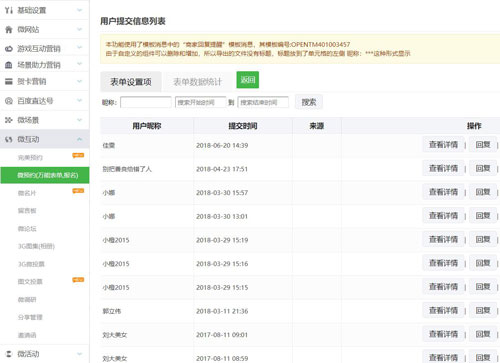Click the 别把善良给错了人 nickname cell
The height and width of the screenshot is (363, 500).
click(x=127, y=169)
